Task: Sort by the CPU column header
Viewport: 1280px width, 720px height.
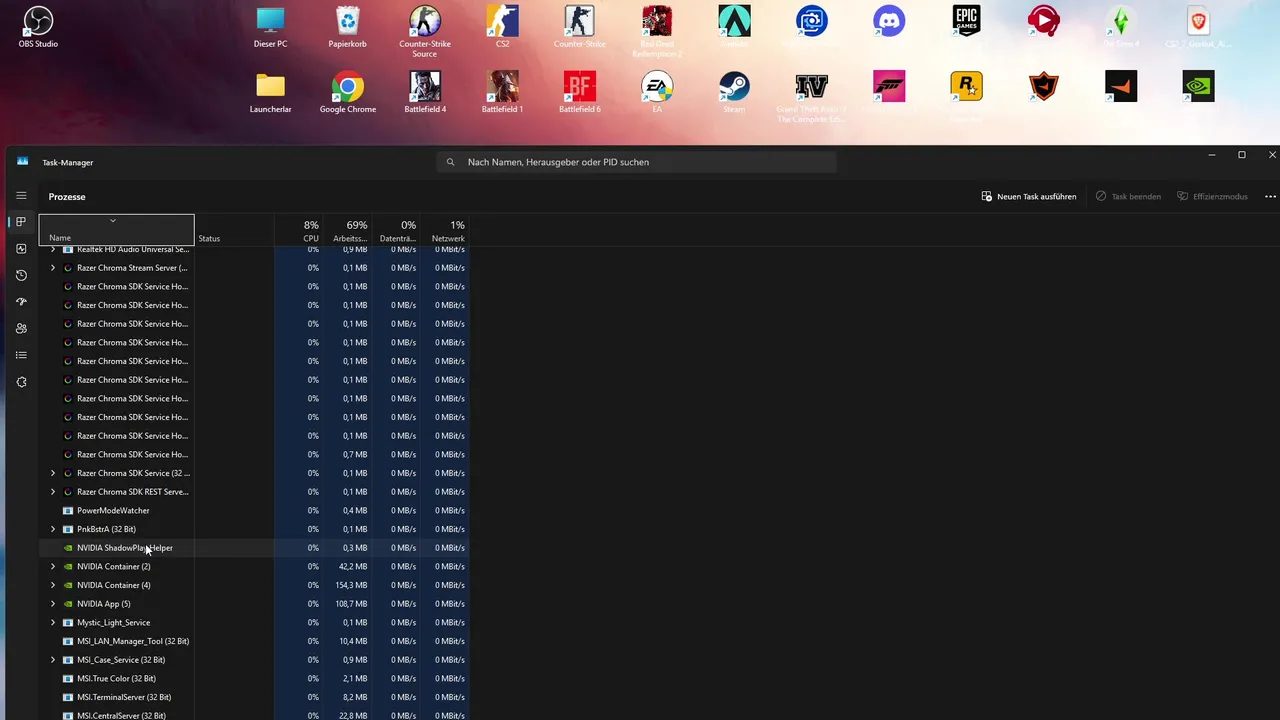Action: pos(299,230)
